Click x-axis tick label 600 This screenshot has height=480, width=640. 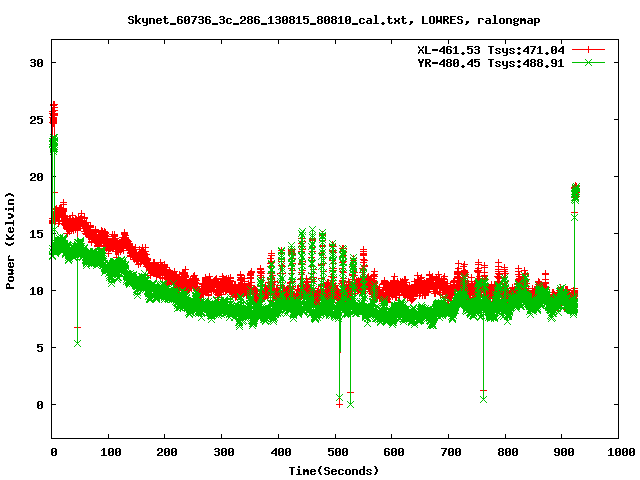click(x=394, y=452)
